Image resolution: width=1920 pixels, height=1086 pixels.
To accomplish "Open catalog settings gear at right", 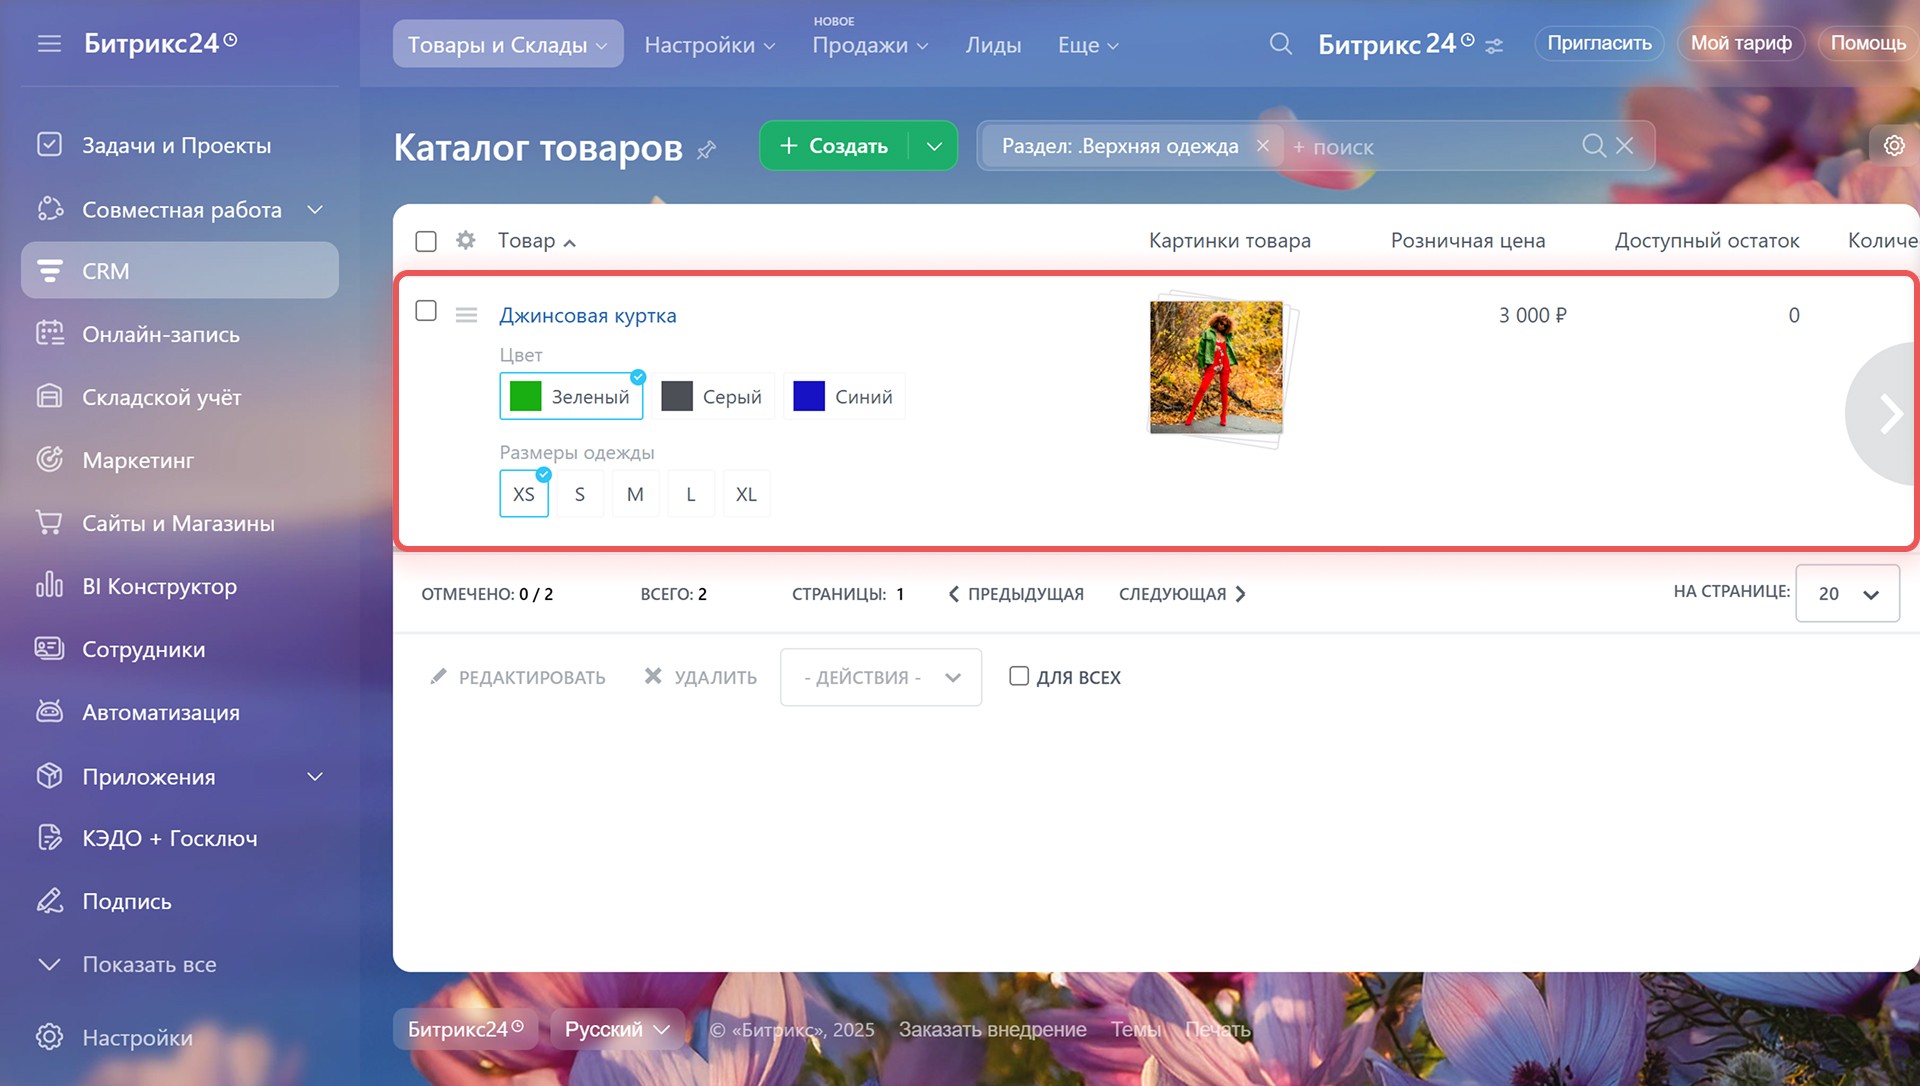I will (1893, 146).
